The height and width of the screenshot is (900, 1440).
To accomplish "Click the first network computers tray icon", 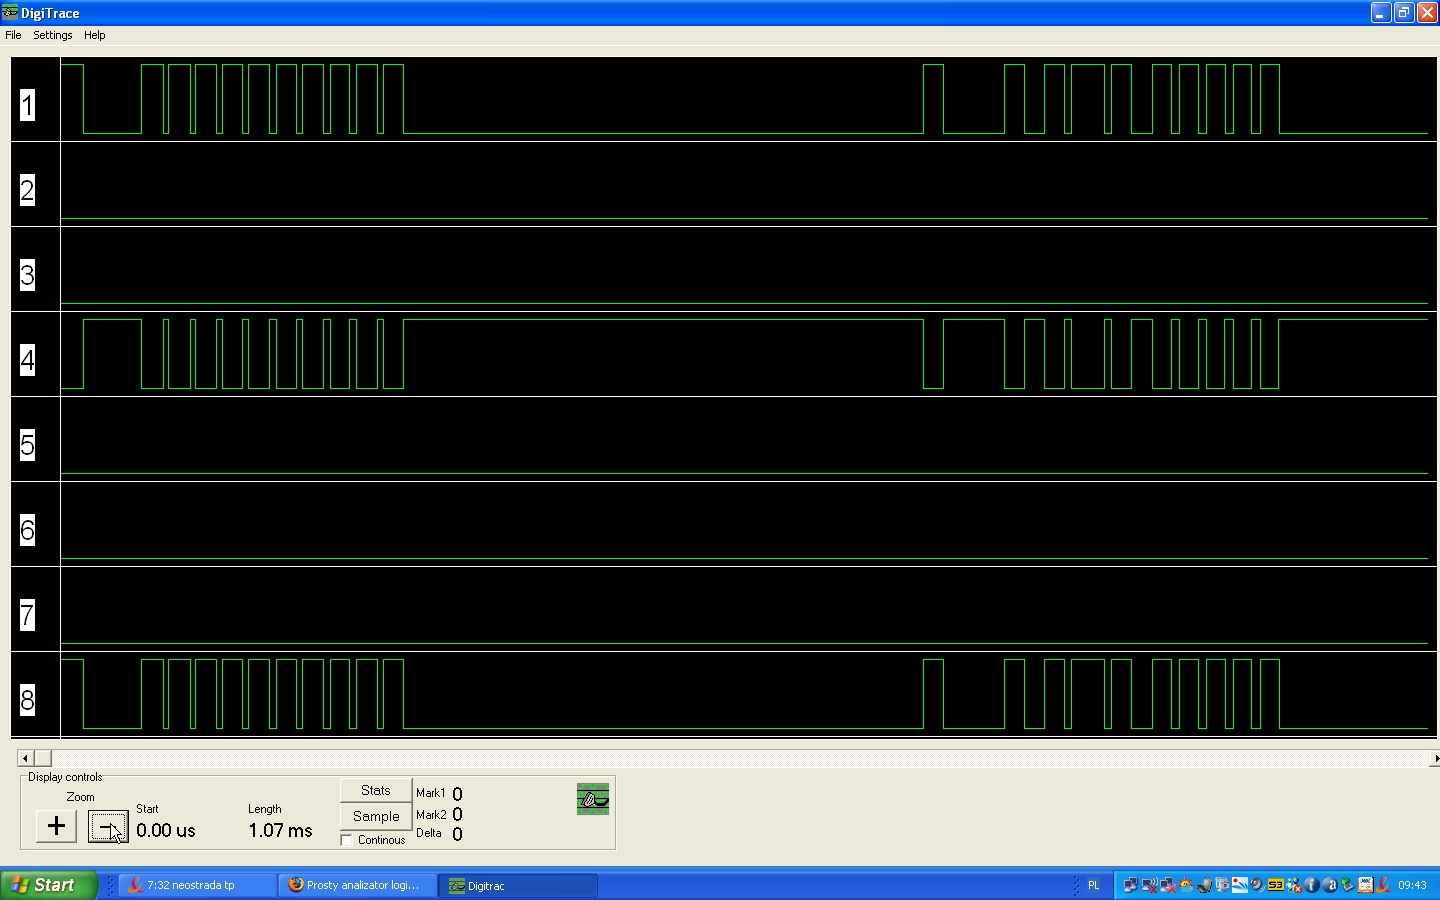I will click(x=1130, y=885).
